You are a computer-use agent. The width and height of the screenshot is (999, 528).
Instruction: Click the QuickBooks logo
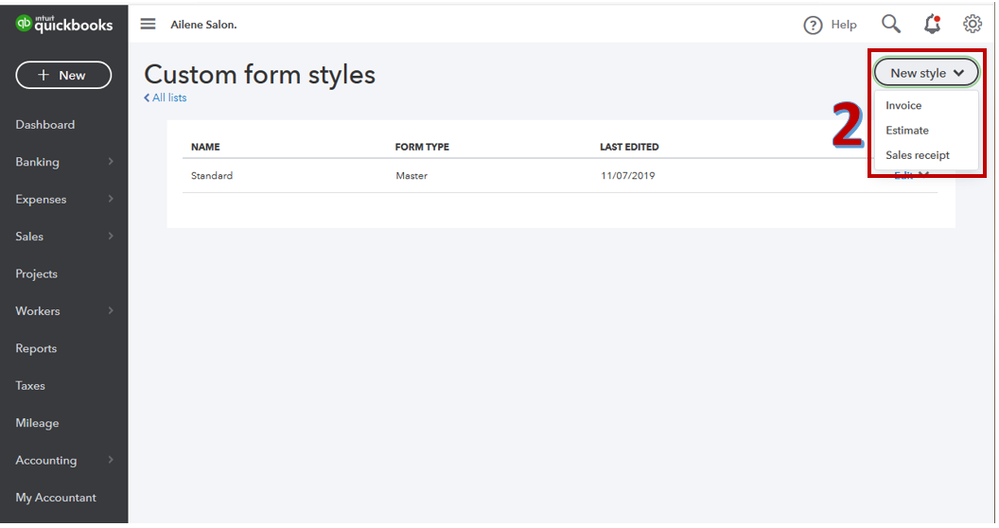pyautogui.click(x=64, y=24)
